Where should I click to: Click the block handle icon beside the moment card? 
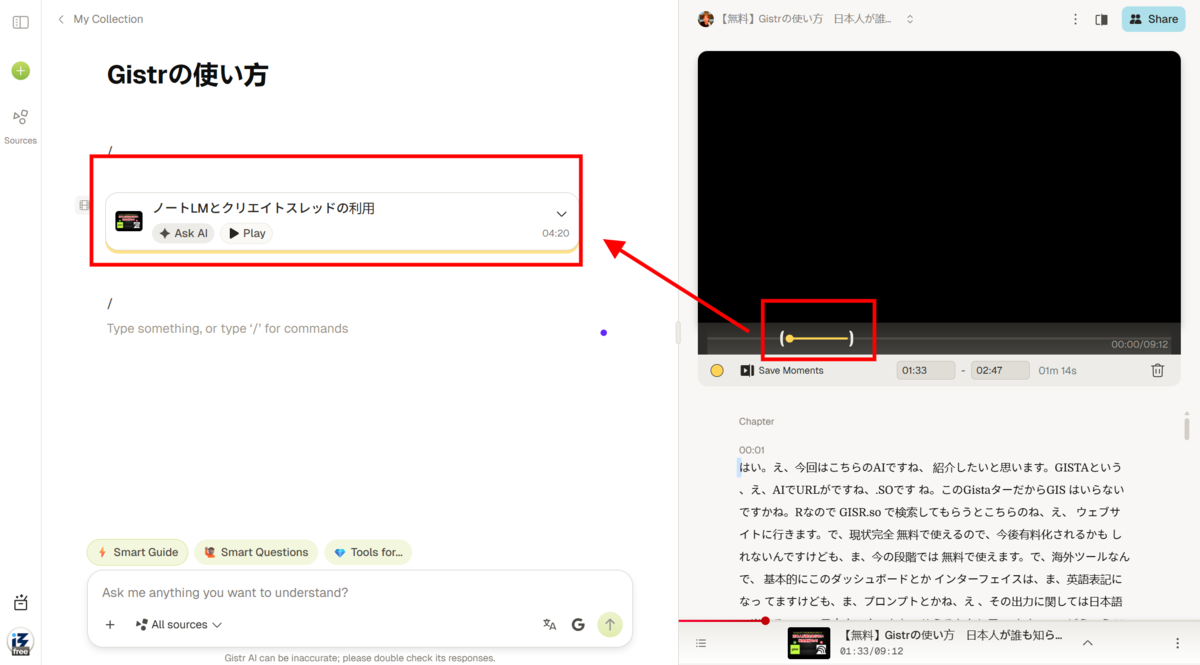84,205
